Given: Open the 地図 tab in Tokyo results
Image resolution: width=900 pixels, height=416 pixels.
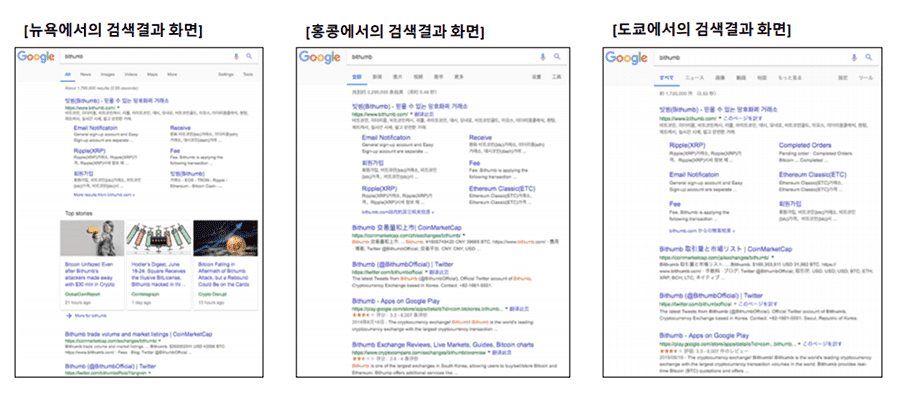Looking at the screenshot, I should [x=762, y=77].
